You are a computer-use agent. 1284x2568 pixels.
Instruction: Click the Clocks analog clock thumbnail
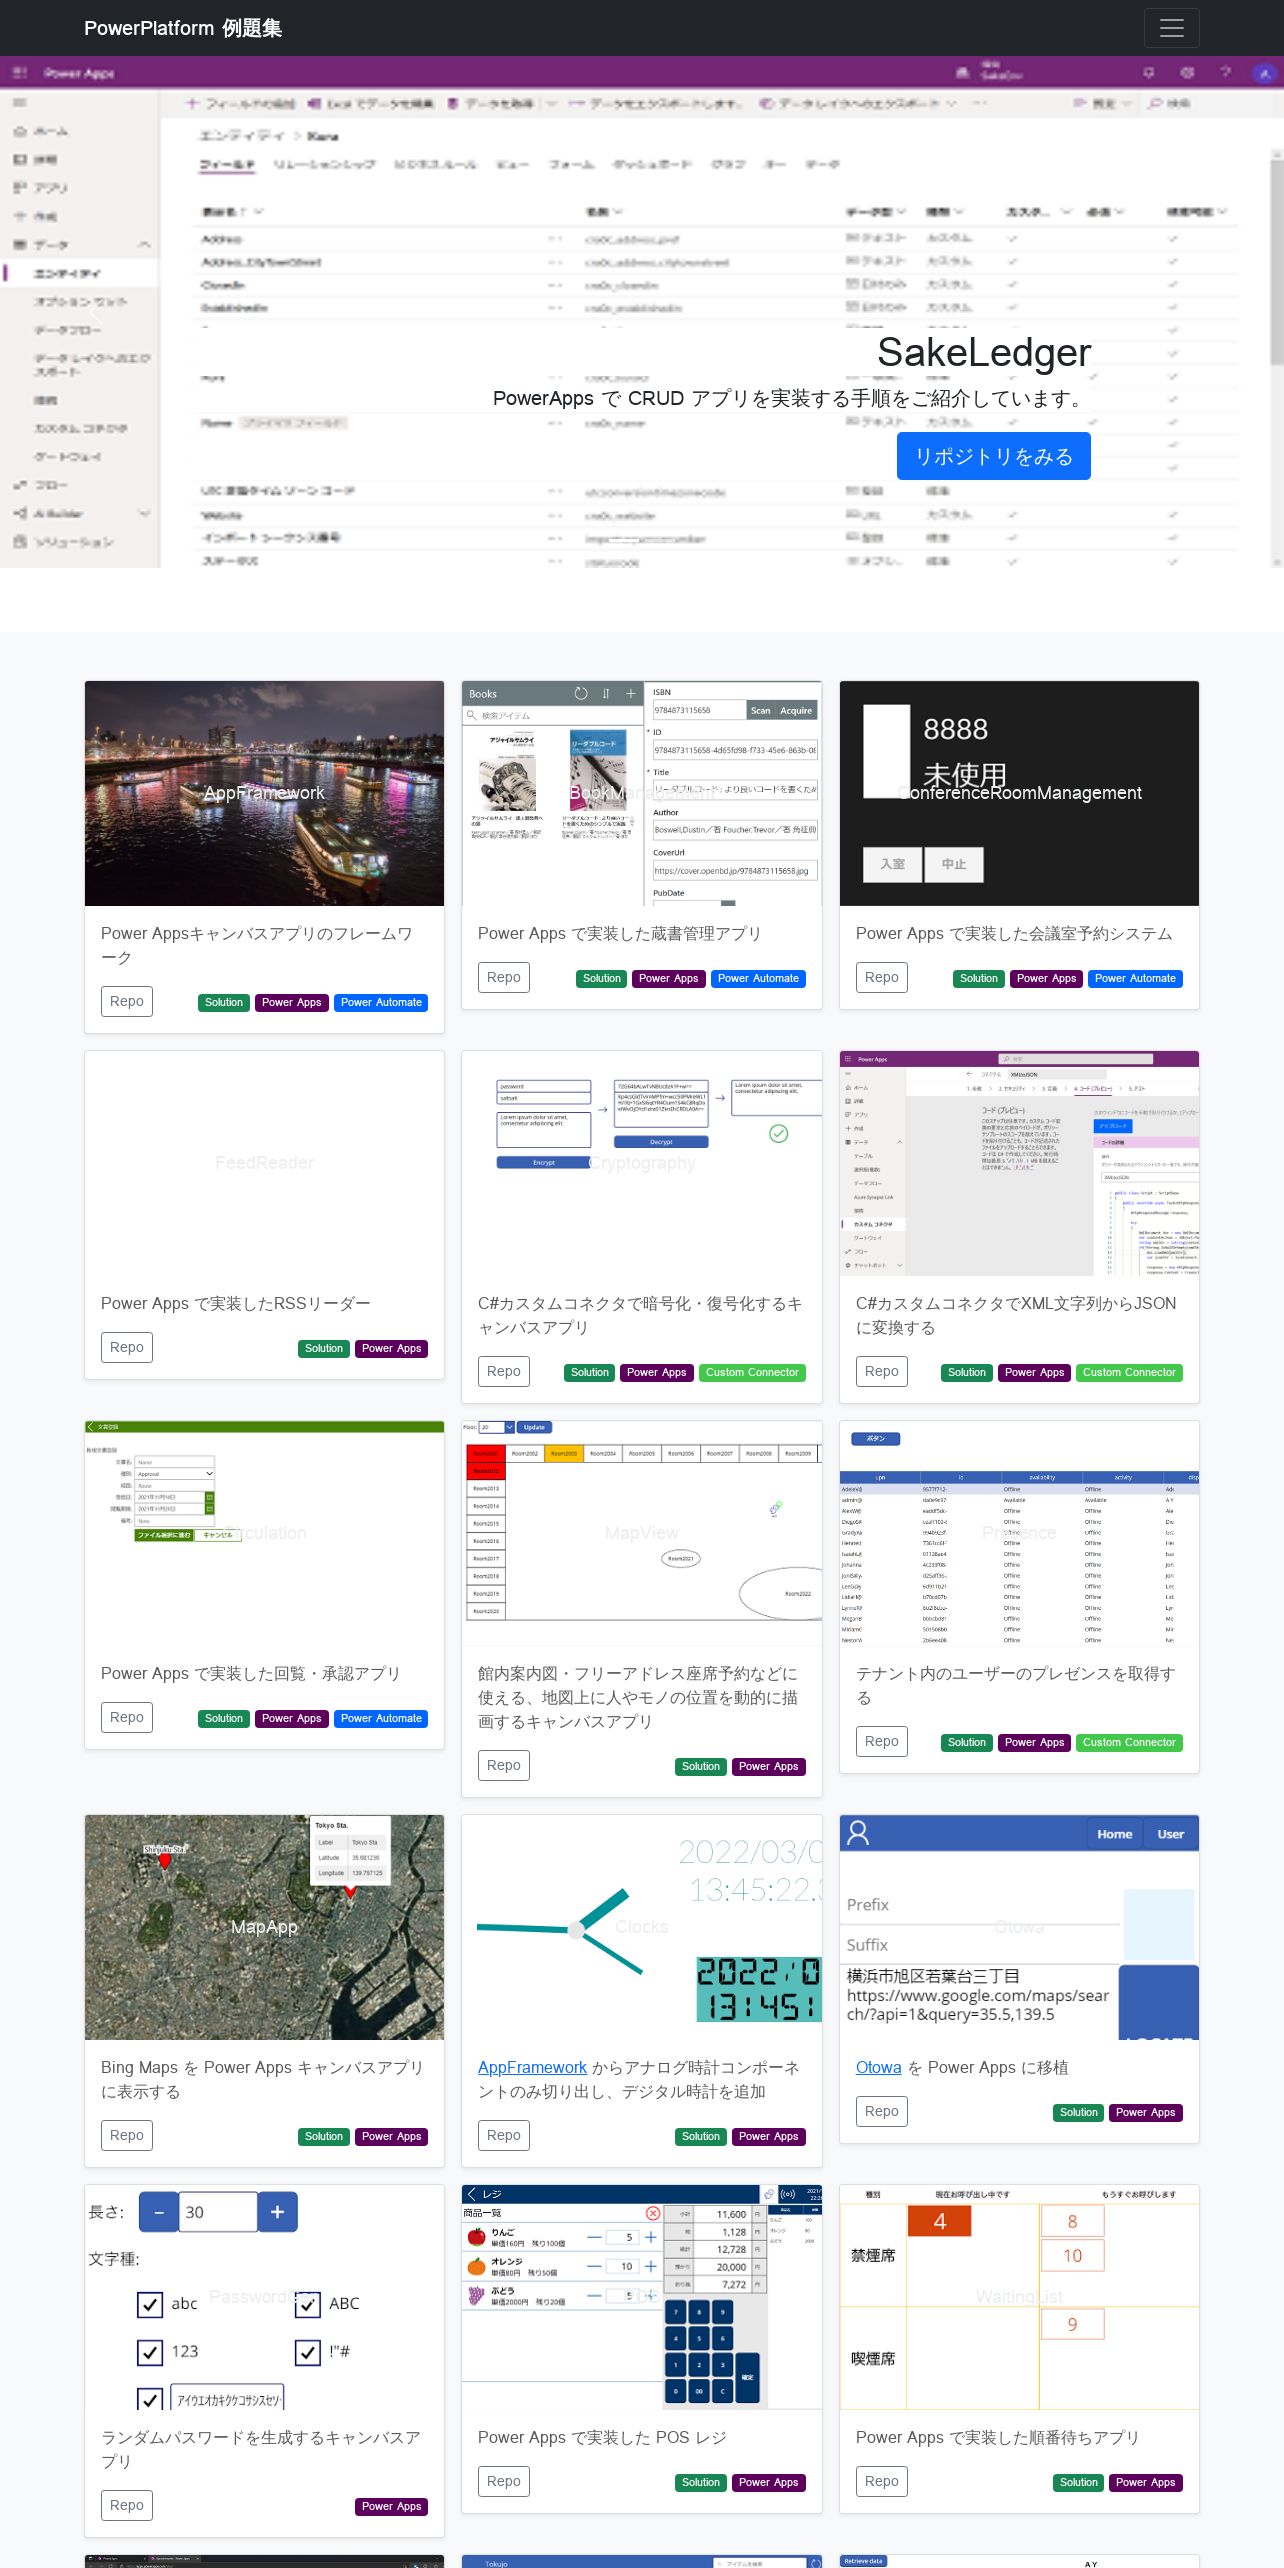coord(642,1927)
